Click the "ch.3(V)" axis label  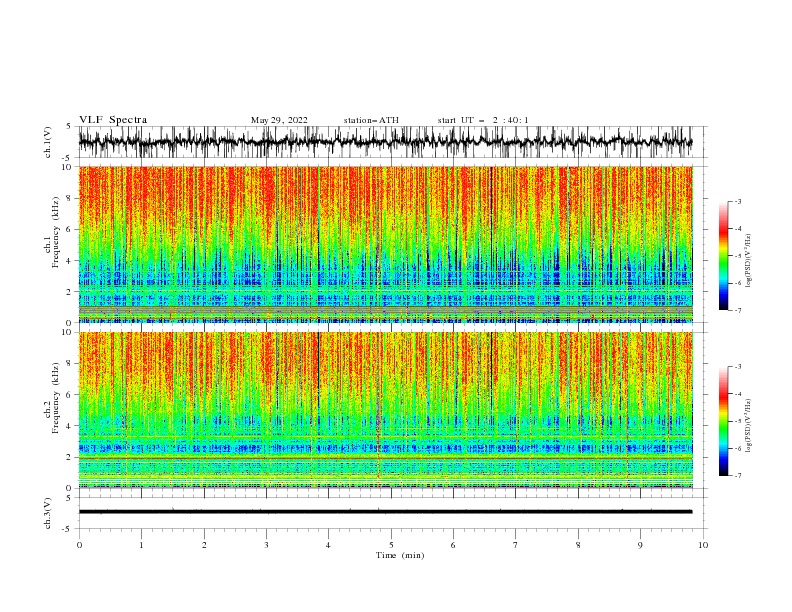(x=48, y=513)
